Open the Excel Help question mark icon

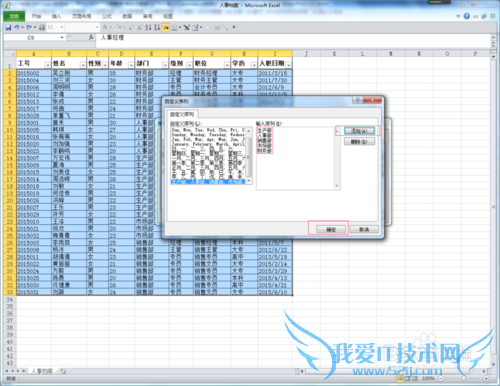pos(467,16)
